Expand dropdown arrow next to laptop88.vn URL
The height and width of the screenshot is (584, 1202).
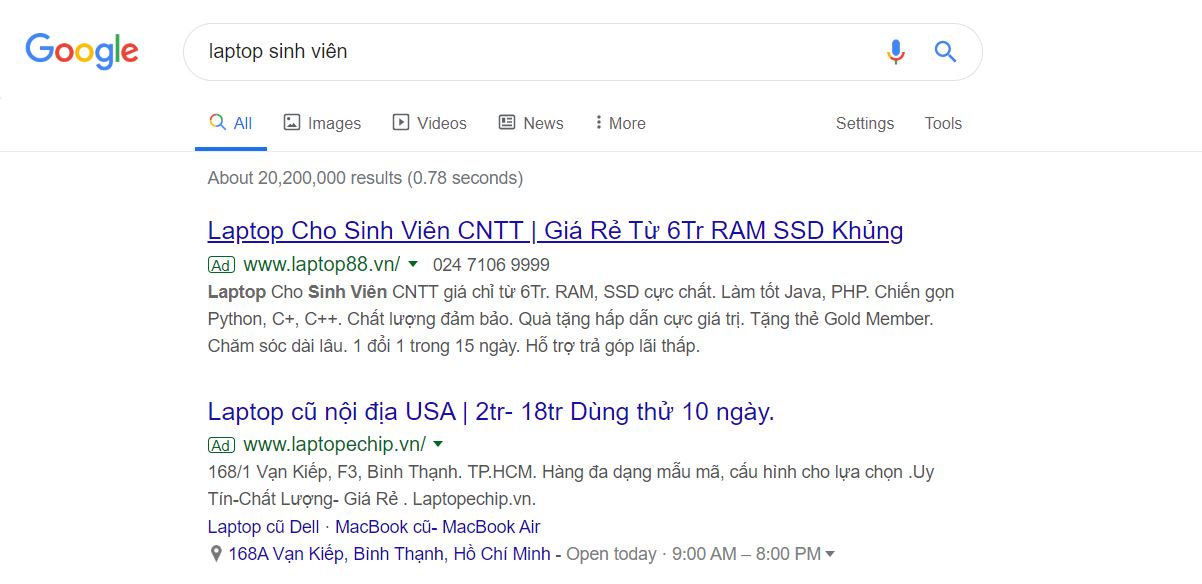[x=413, y=265]
